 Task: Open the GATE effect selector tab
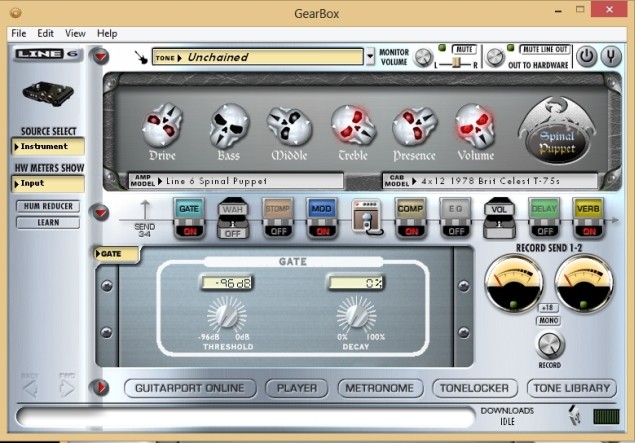point(116,254)
